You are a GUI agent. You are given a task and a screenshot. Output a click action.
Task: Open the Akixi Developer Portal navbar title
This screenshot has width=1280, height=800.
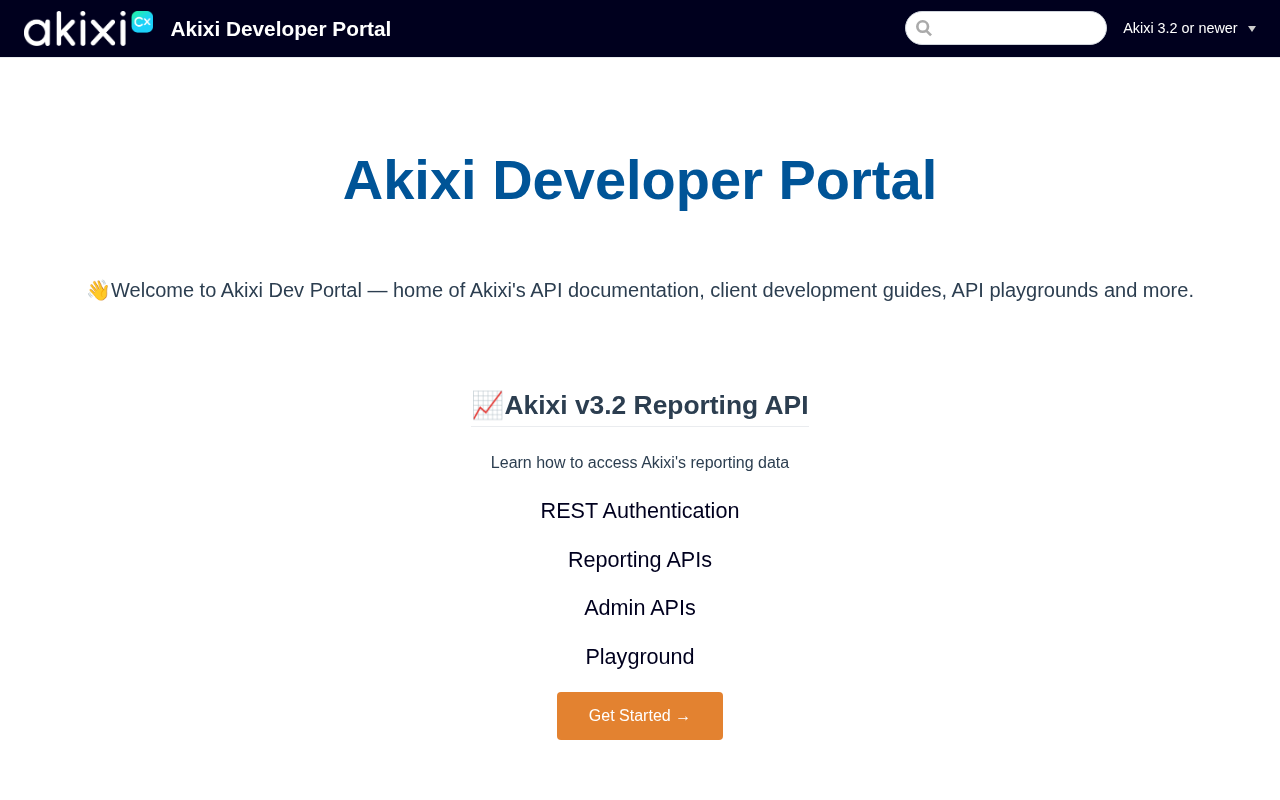pyautogui.click(x=281, y=29)
